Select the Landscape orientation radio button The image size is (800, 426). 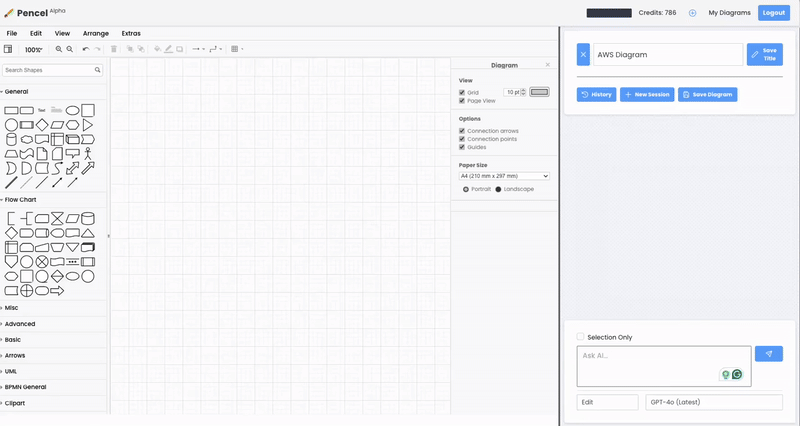point(498,189)
